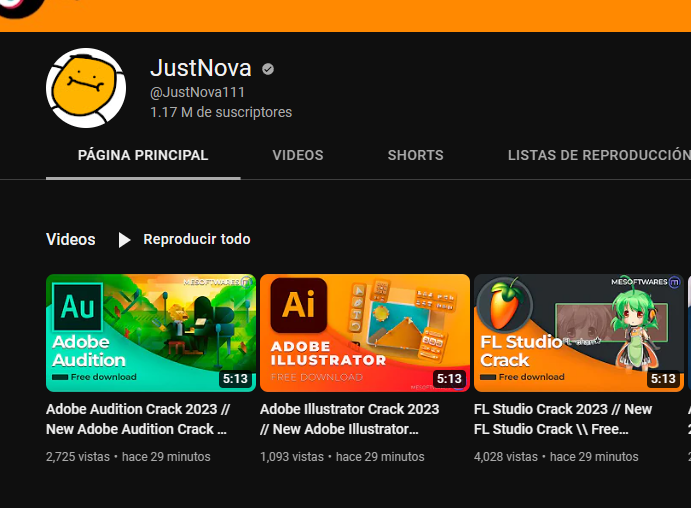Open the SHORTS tab

click(x=416, y=155)
